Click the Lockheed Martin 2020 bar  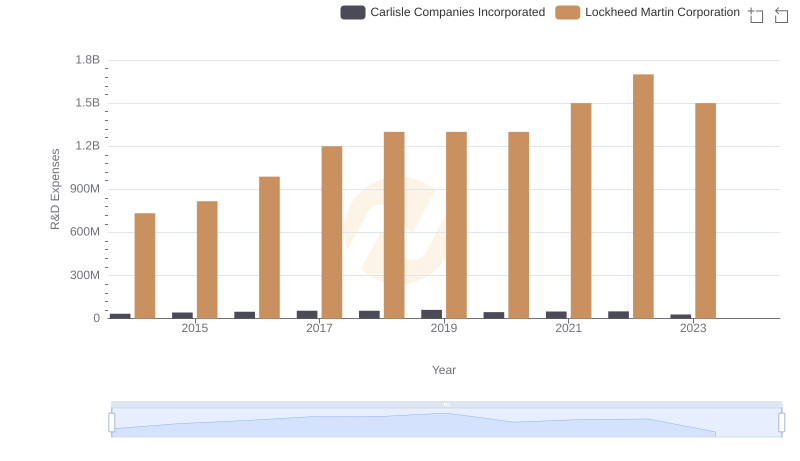click(x=518, y=225)
